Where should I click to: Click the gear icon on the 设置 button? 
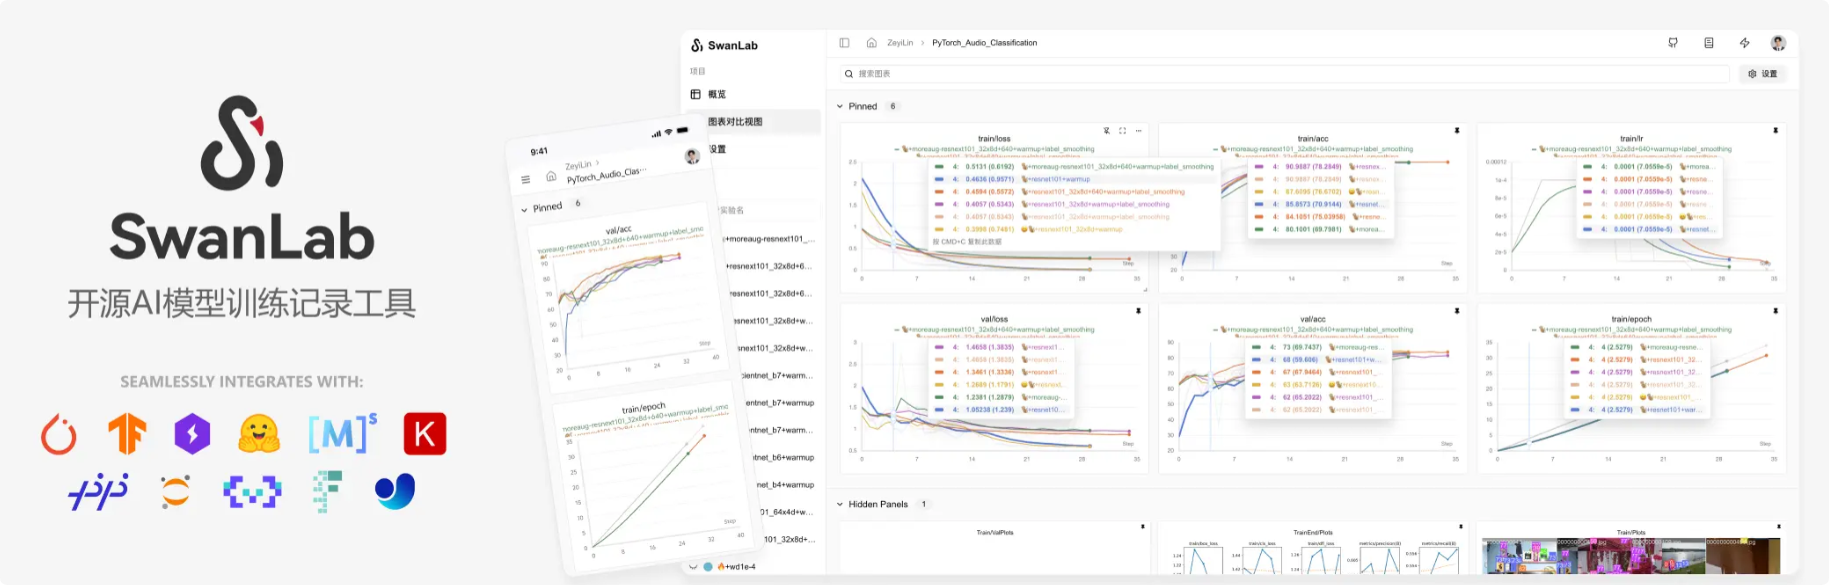pyautogui.click(x=1753, y=74)
